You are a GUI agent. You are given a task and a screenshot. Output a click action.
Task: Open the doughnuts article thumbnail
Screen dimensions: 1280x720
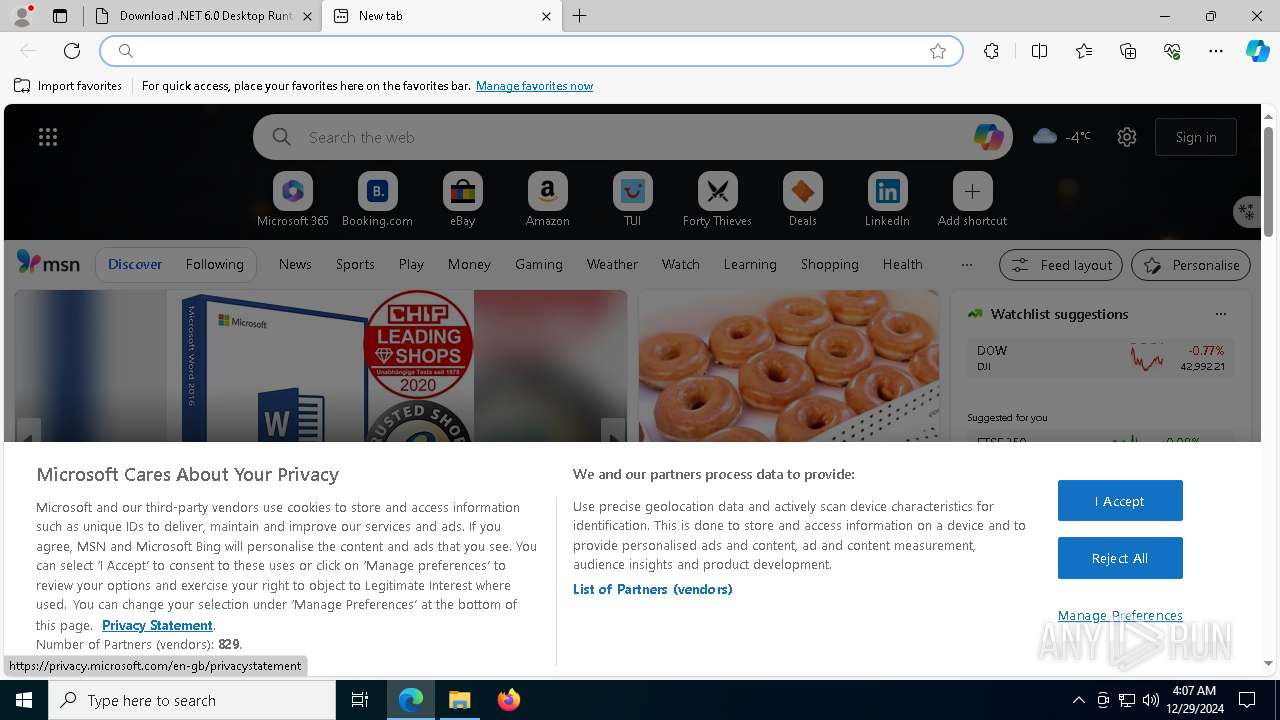789,366
